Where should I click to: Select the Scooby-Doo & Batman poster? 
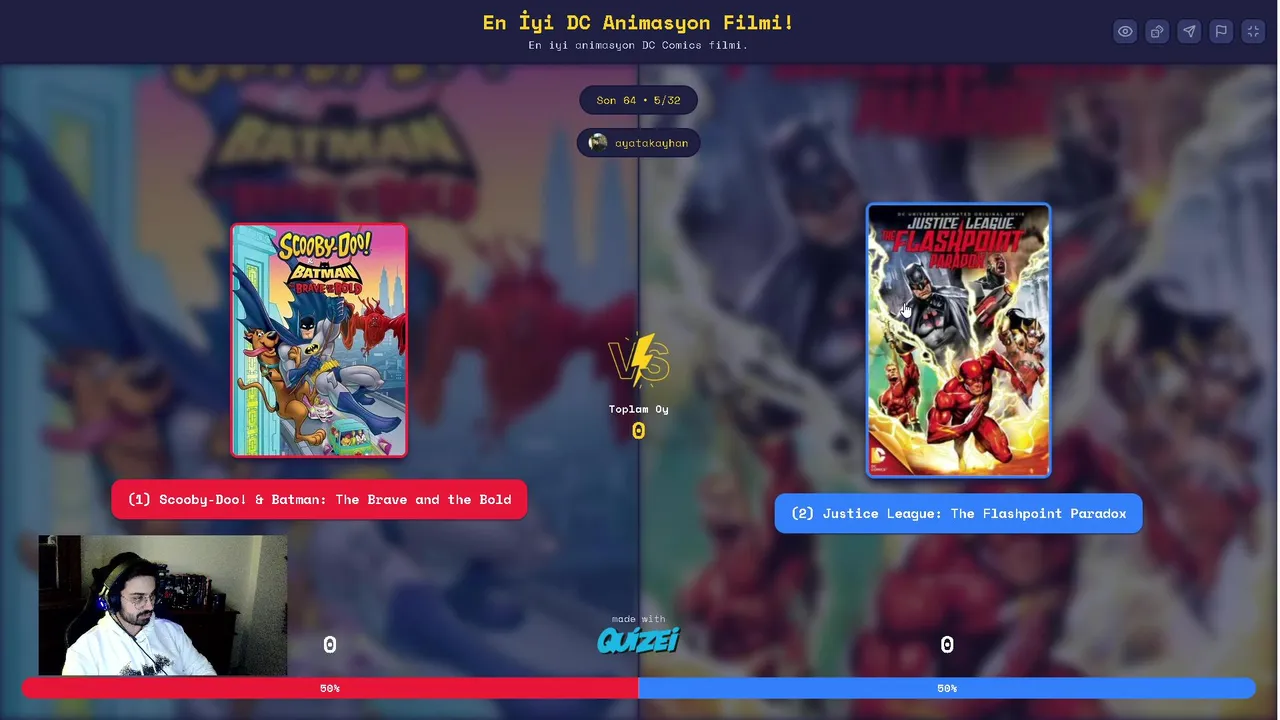[x=319, y=340]
